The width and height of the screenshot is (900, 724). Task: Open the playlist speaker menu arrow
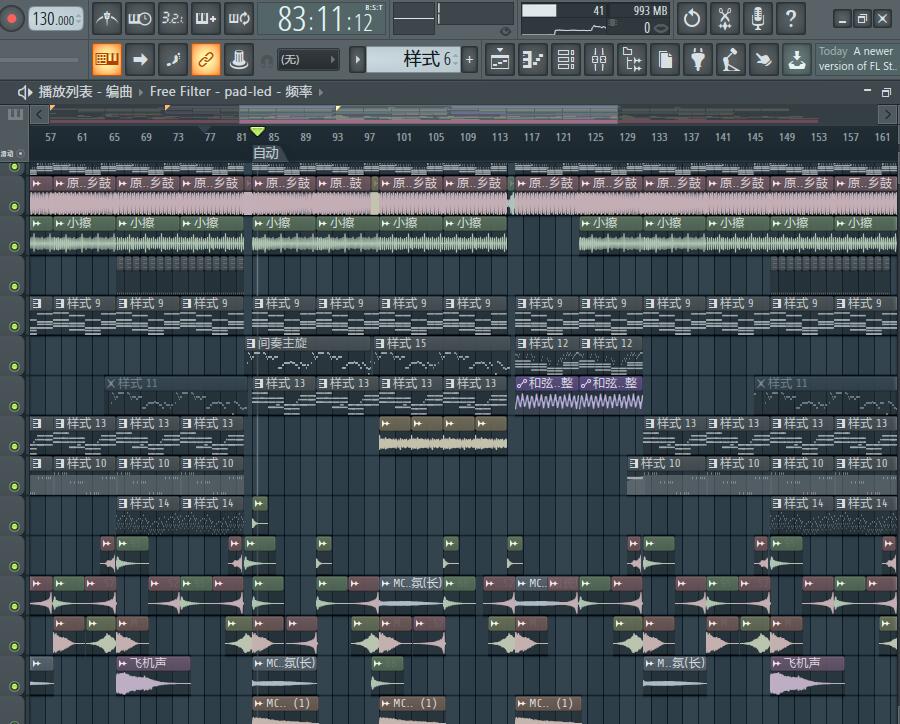point(25,92)
